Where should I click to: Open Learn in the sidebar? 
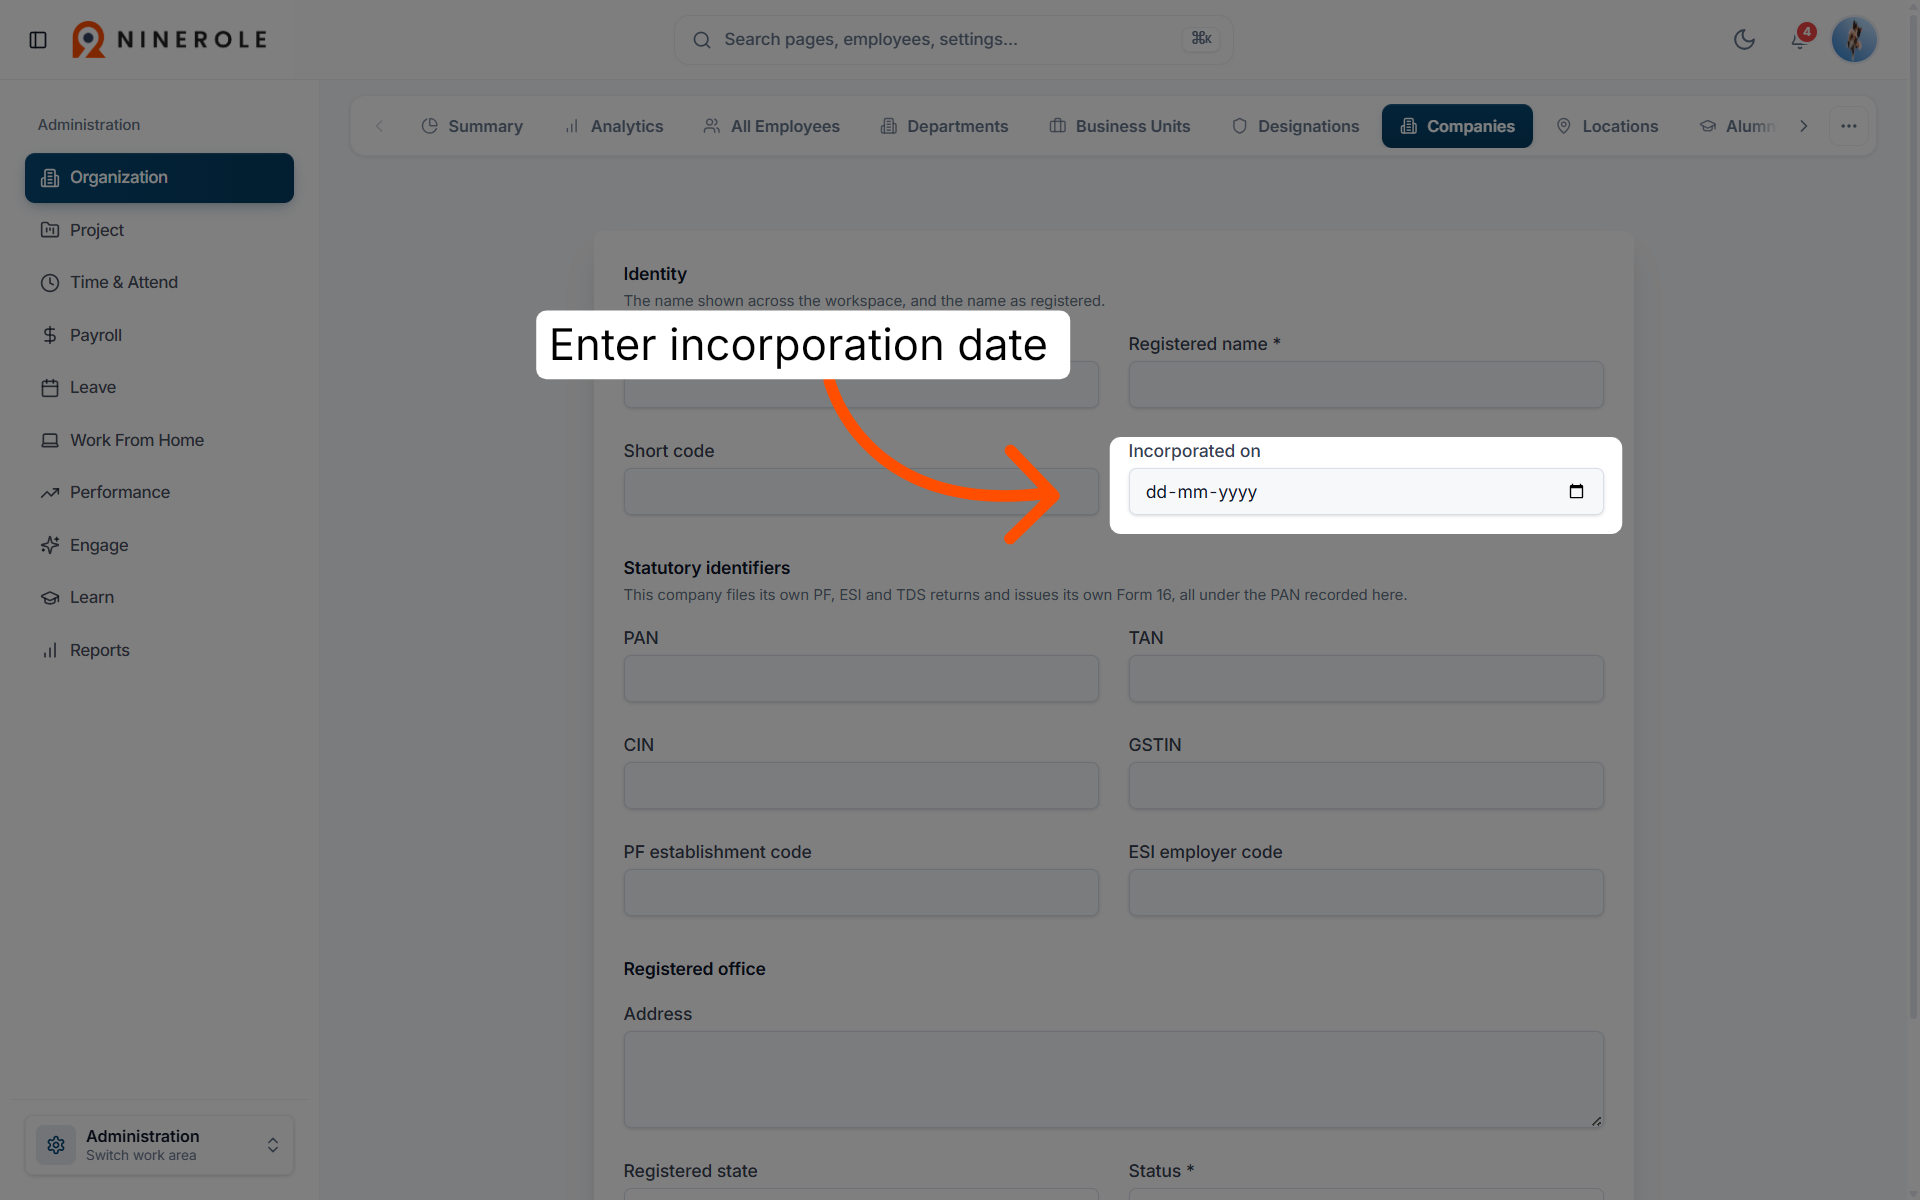[x=160, y=597]
